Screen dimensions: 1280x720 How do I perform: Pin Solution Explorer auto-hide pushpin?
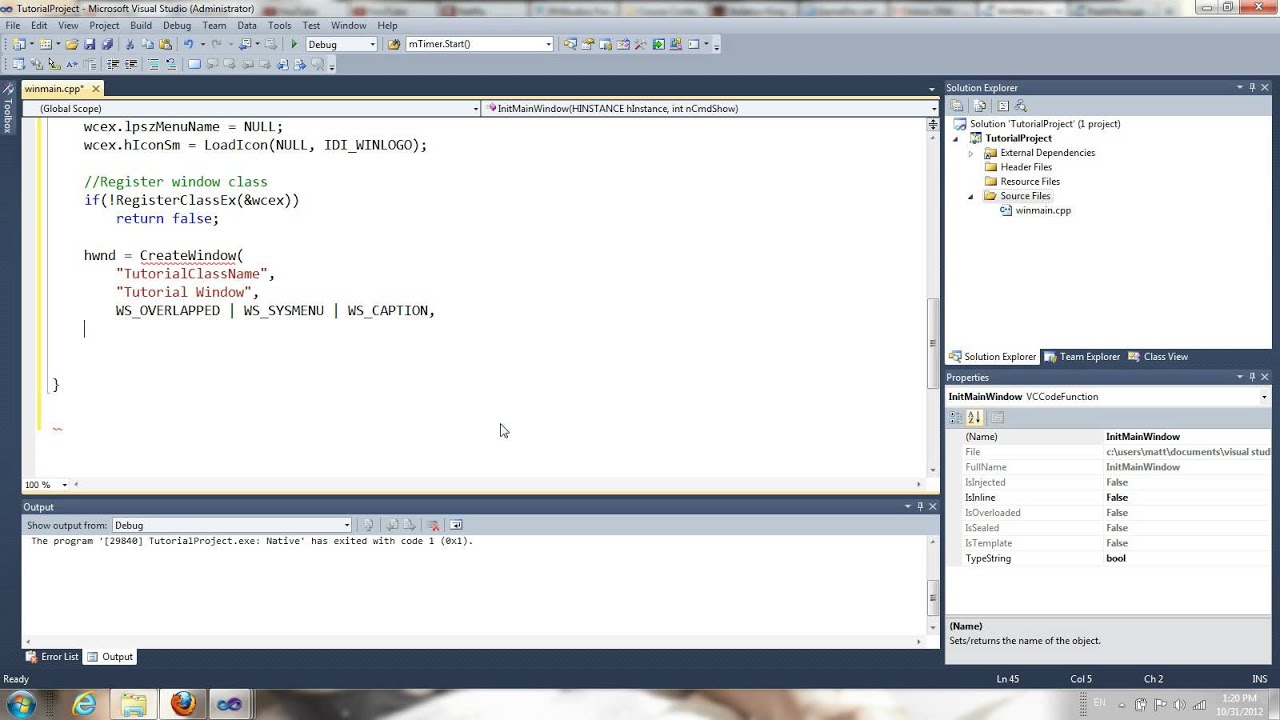(1251, 88)
